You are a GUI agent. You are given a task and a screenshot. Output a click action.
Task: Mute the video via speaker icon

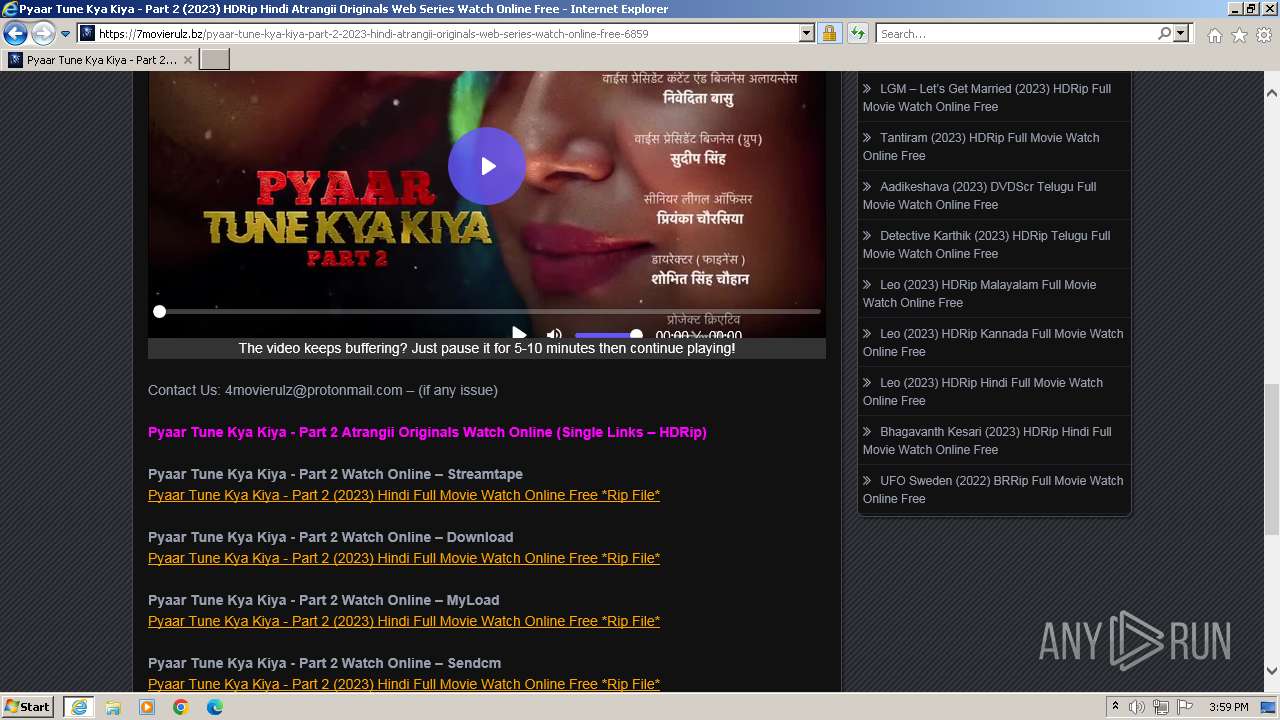[554, 335]
